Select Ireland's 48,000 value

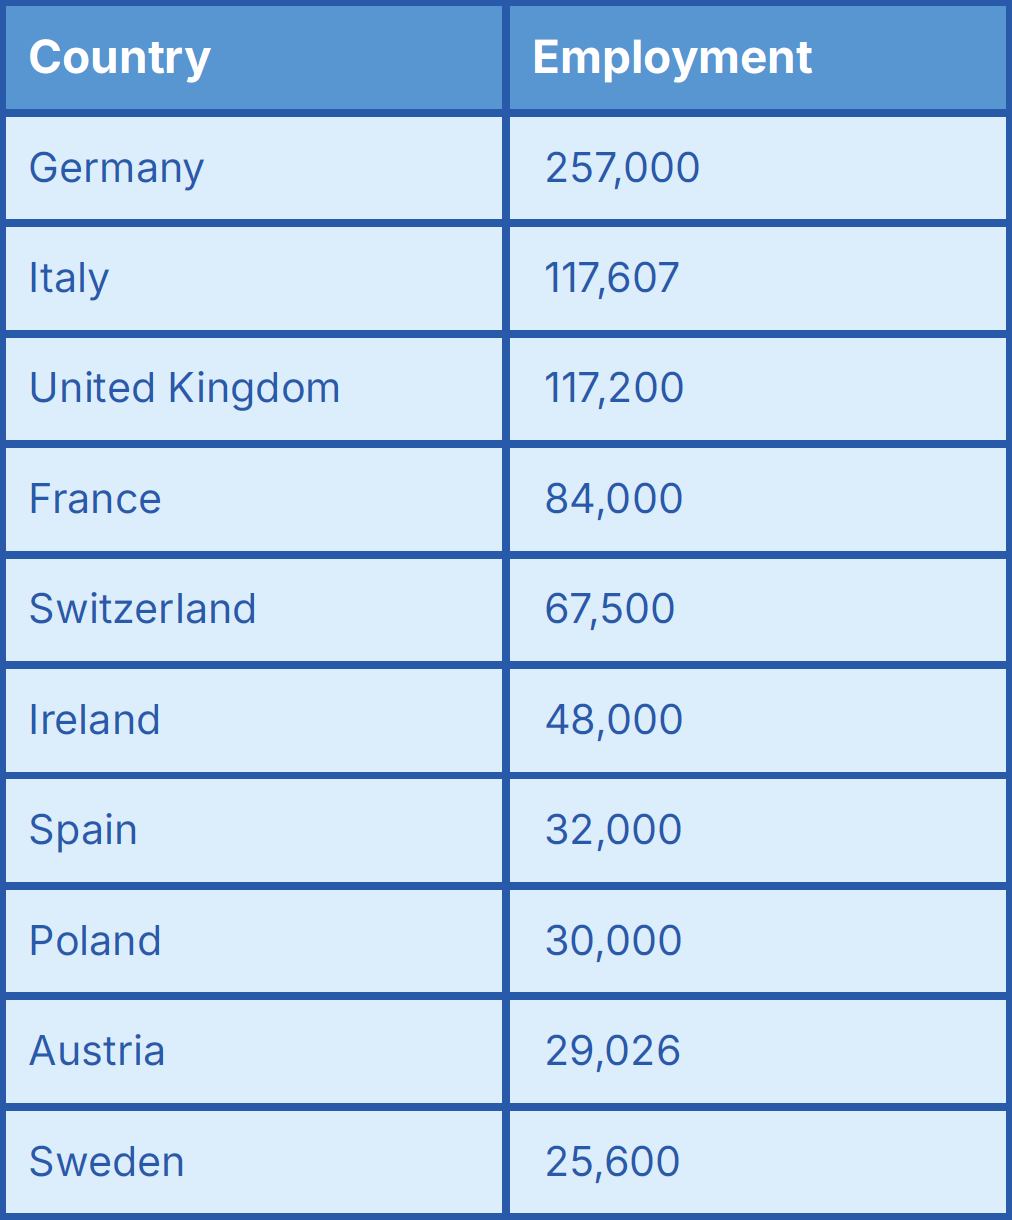click(x=614, y=720)
